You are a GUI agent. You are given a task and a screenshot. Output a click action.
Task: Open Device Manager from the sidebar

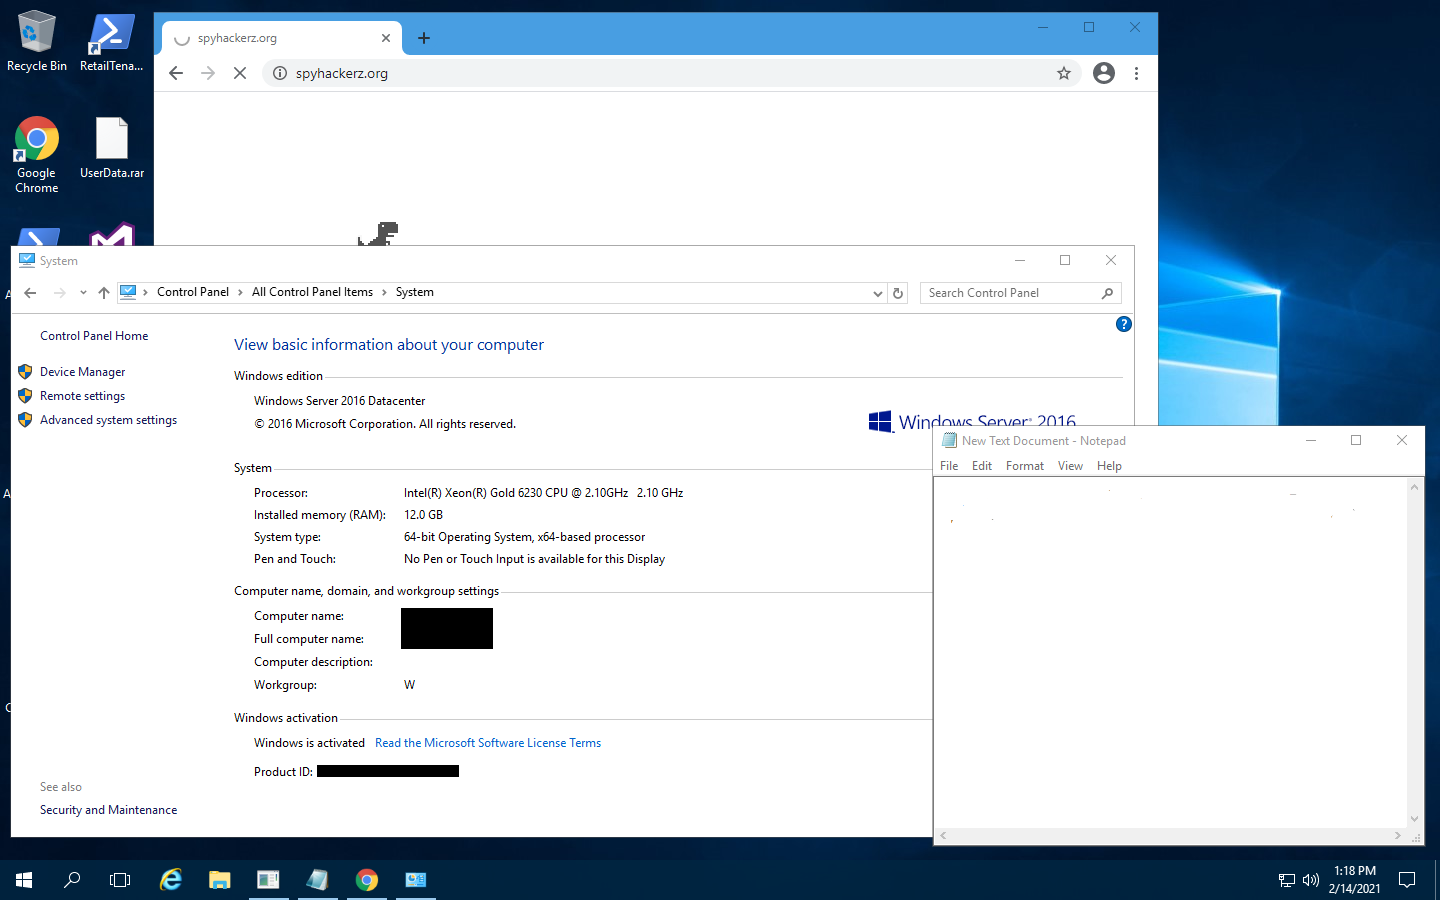point(82,372)
